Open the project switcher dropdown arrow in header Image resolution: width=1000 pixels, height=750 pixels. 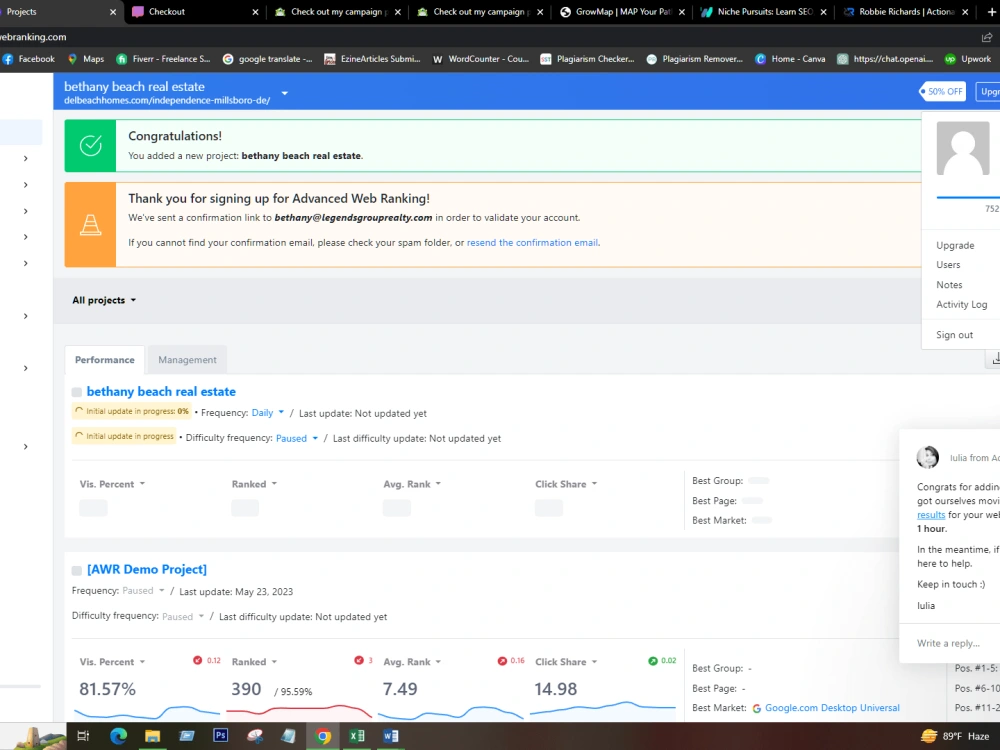285,93
